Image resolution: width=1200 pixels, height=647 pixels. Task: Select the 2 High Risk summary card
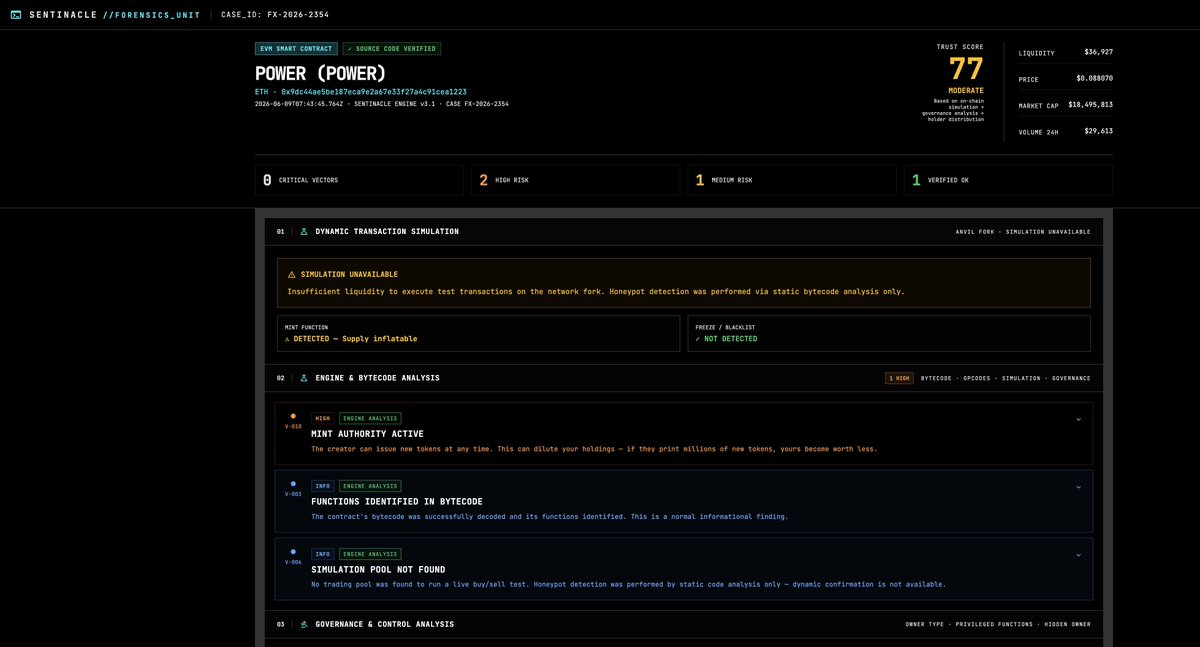[575, 180]
